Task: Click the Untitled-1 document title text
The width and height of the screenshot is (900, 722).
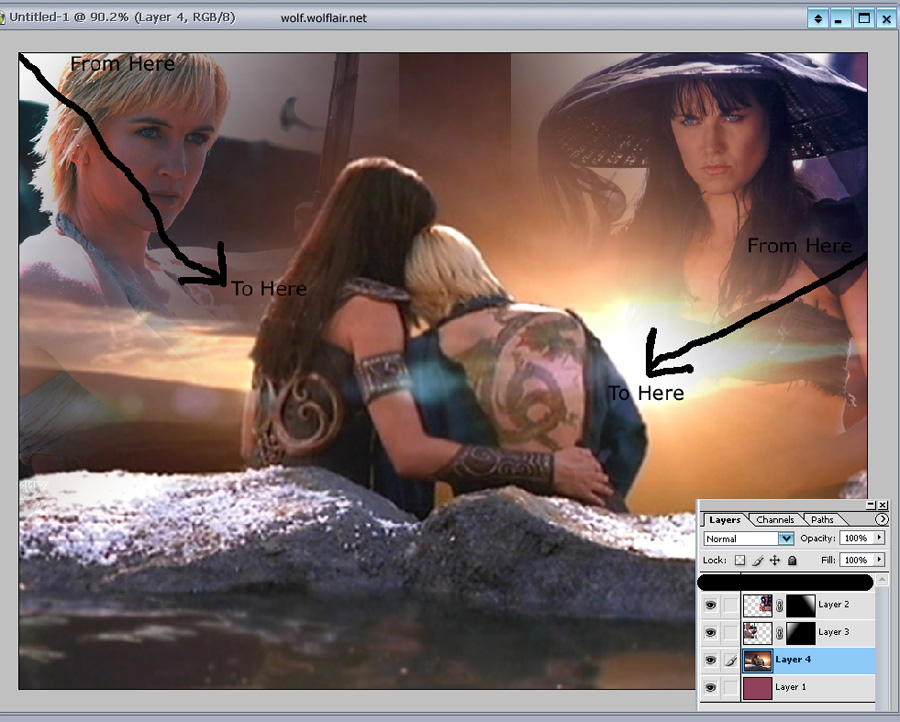Action: pyautogui.click(x=122, y=17)
